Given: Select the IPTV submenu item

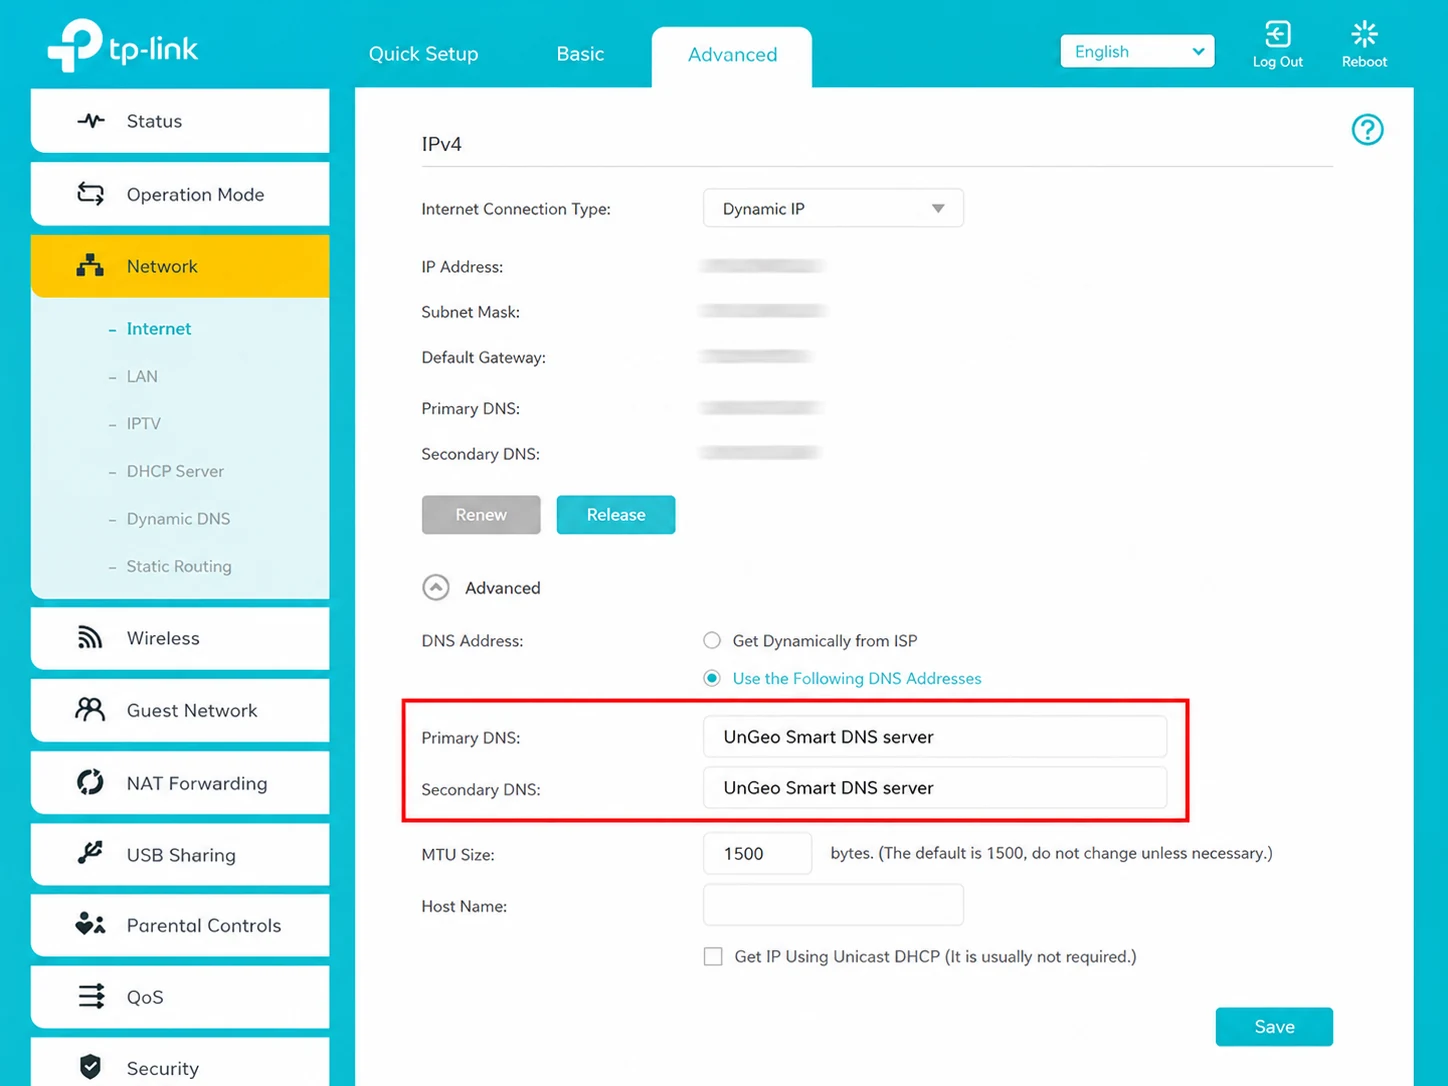Looking at the screenshot, I should pyautogui.click(x=143, y=424).
